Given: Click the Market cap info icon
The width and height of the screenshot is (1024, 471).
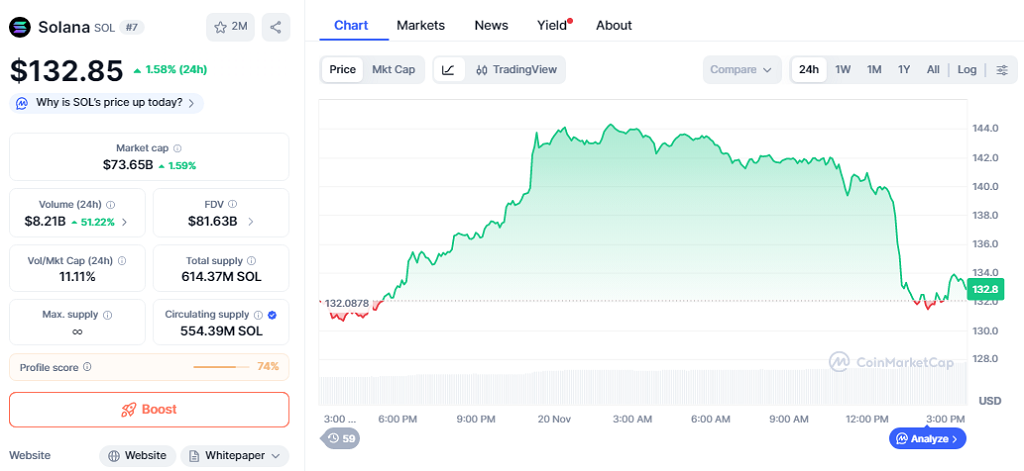Looking at the screenshot, I should [178, 148].
